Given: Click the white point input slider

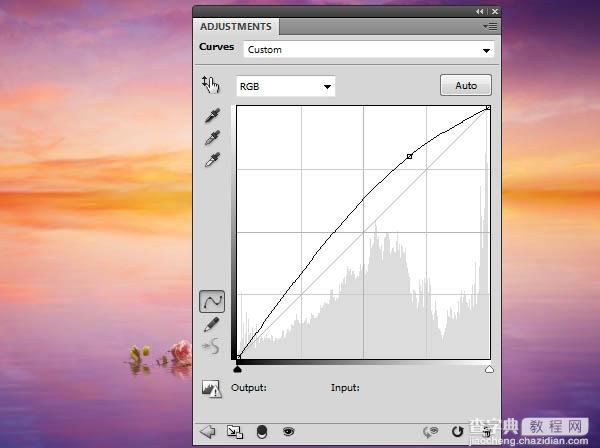Looking at the screenshot, I should [x=489, y=369].
